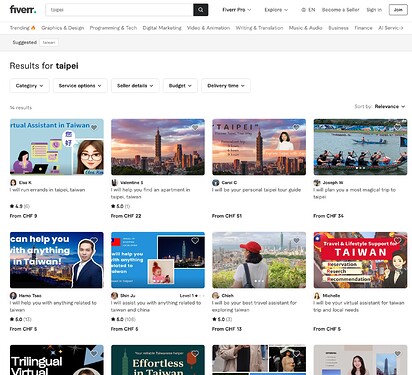
Task: Open the Service options filter dropdown
Action: pyautogui.click(x=80, y=86)
